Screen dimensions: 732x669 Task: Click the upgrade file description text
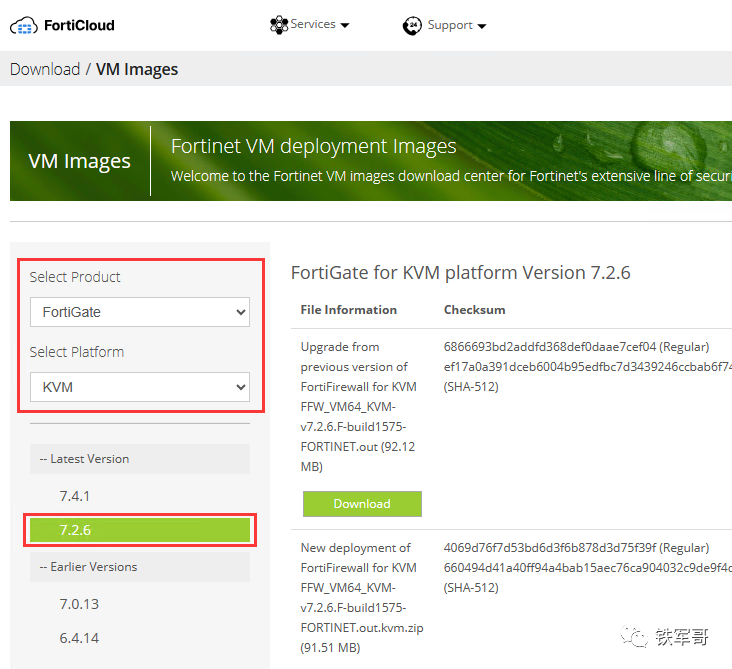tap(359, 407)
